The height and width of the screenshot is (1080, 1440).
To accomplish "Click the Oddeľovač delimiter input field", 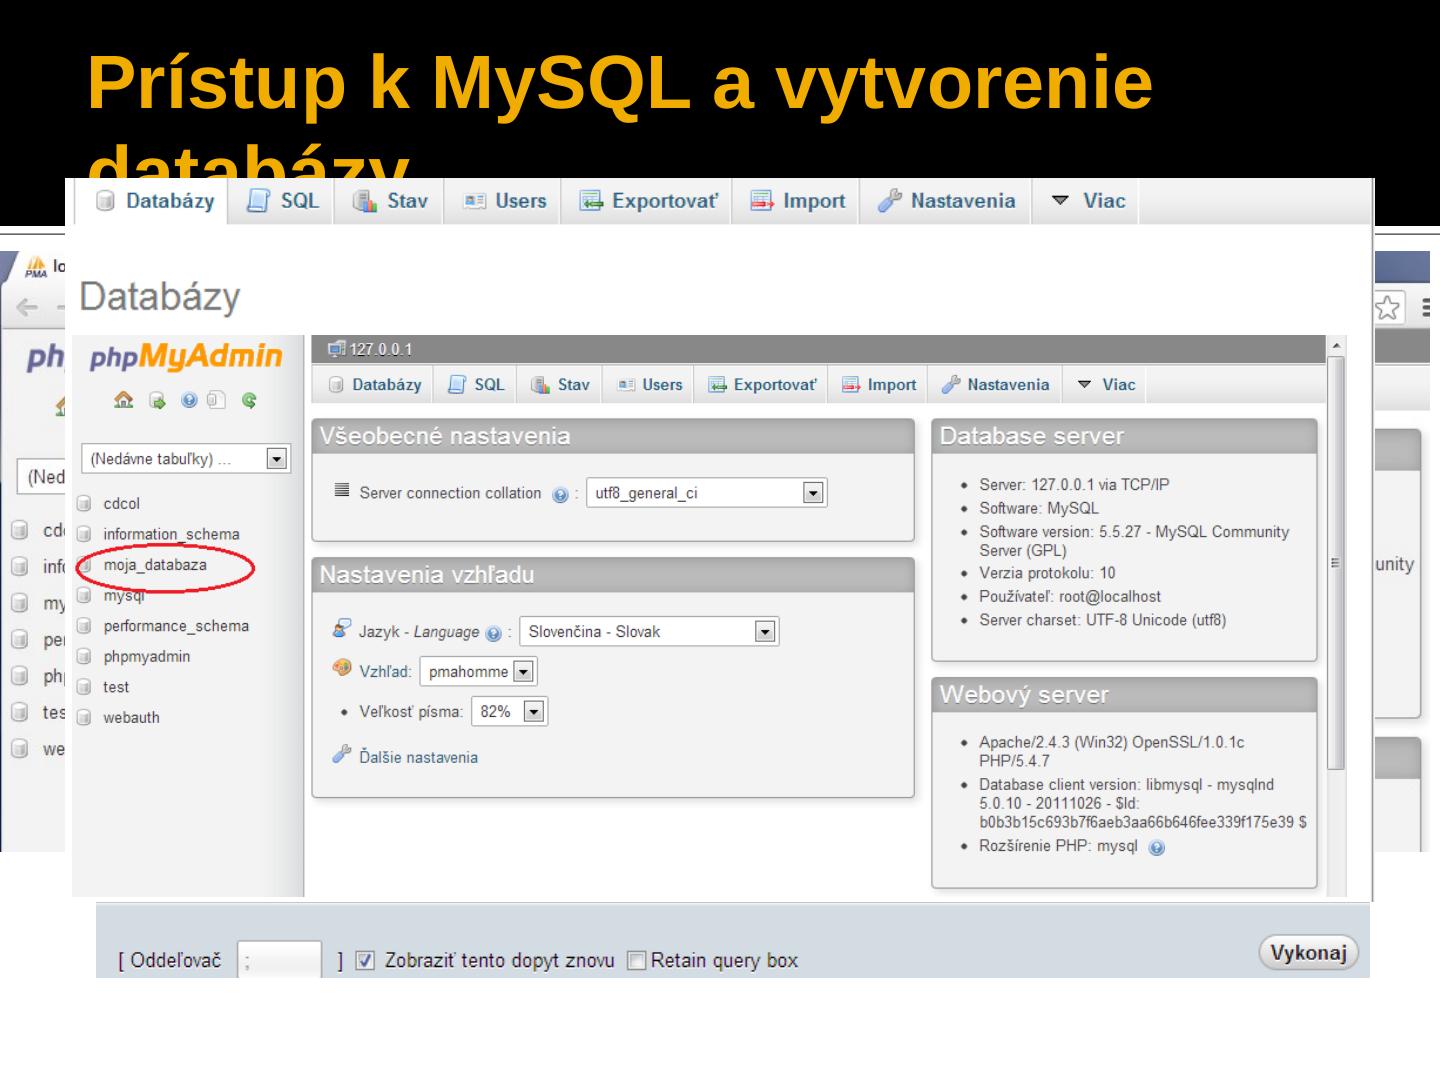I will pyautogui.click(x=279, y=961).
